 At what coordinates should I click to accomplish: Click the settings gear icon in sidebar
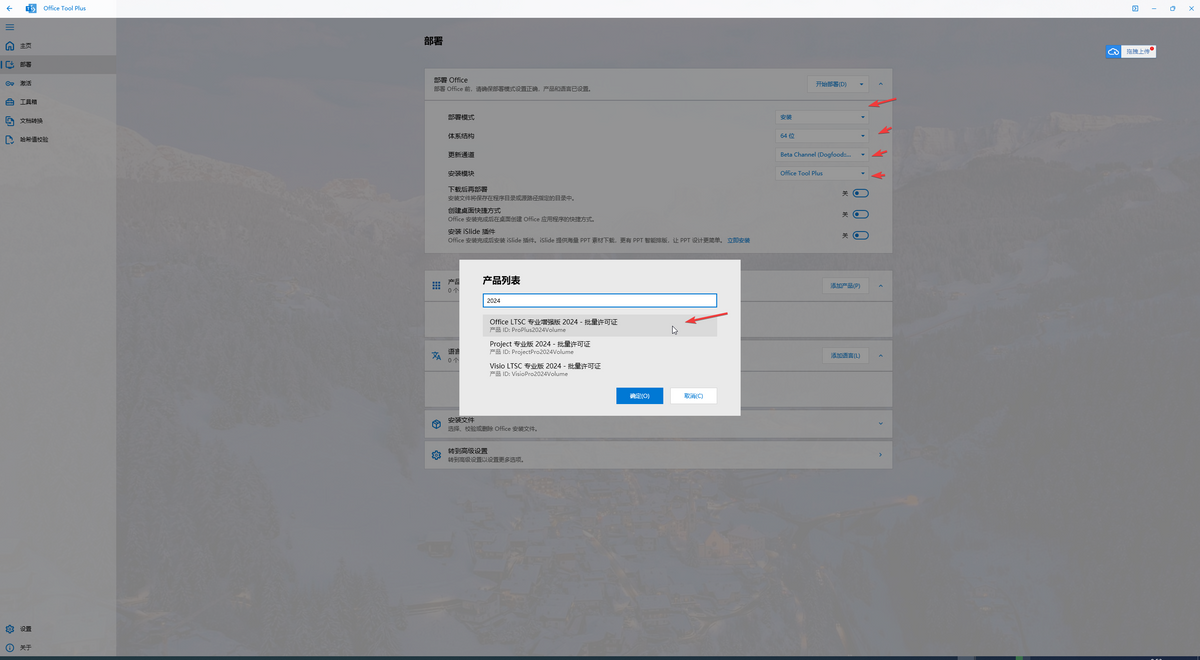[10, 629]
